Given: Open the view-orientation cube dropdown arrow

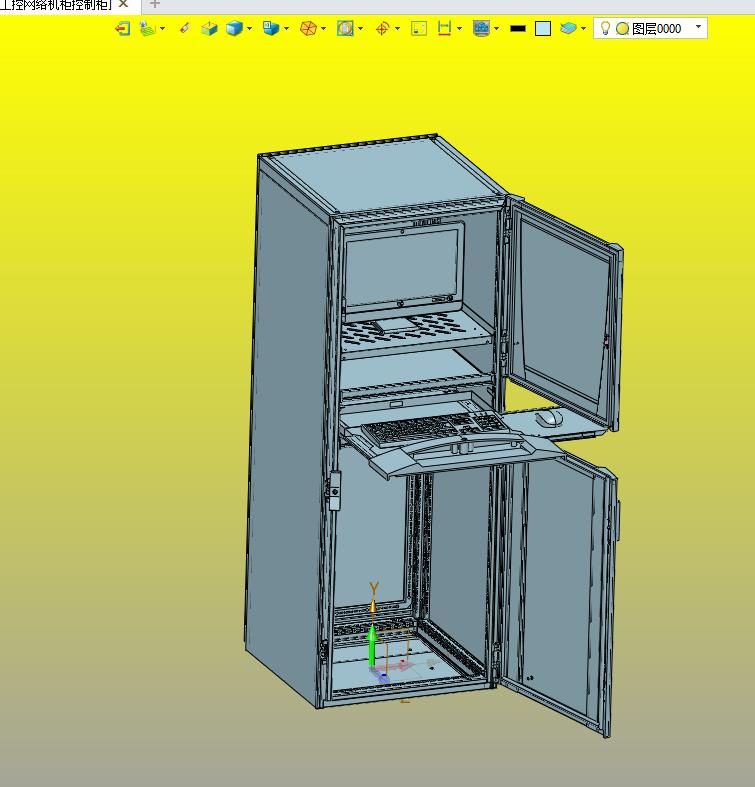Looking at the screenshot, I should coord(287,29).
